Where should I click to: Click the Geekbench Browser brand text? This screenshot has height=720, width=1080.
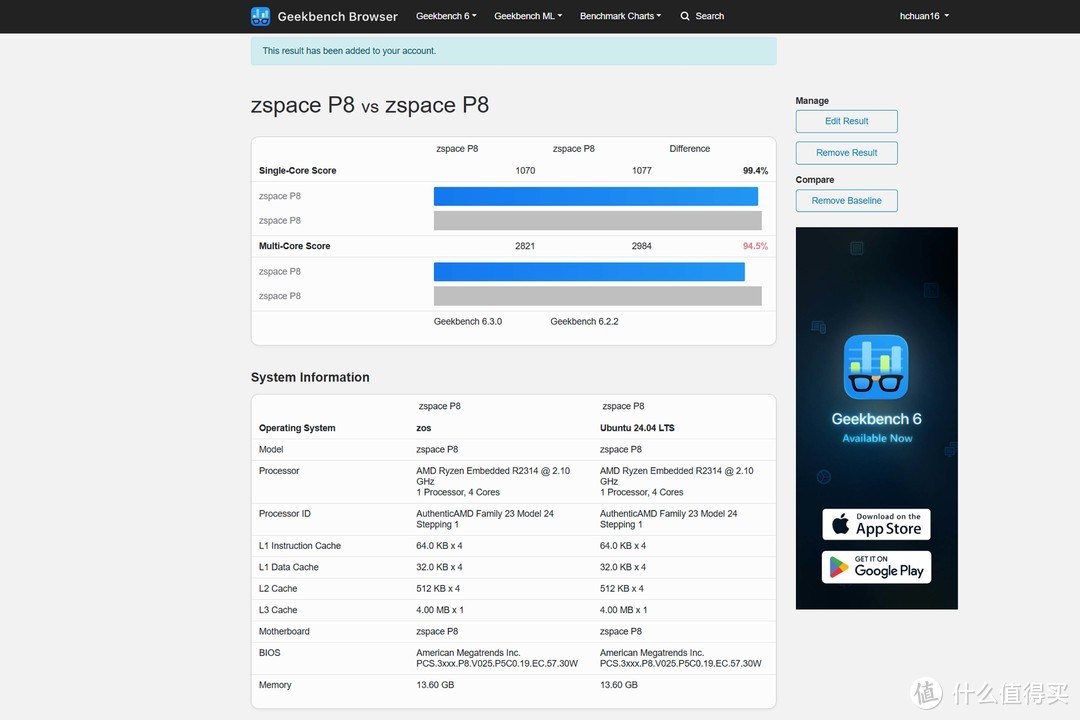[337, 16]
